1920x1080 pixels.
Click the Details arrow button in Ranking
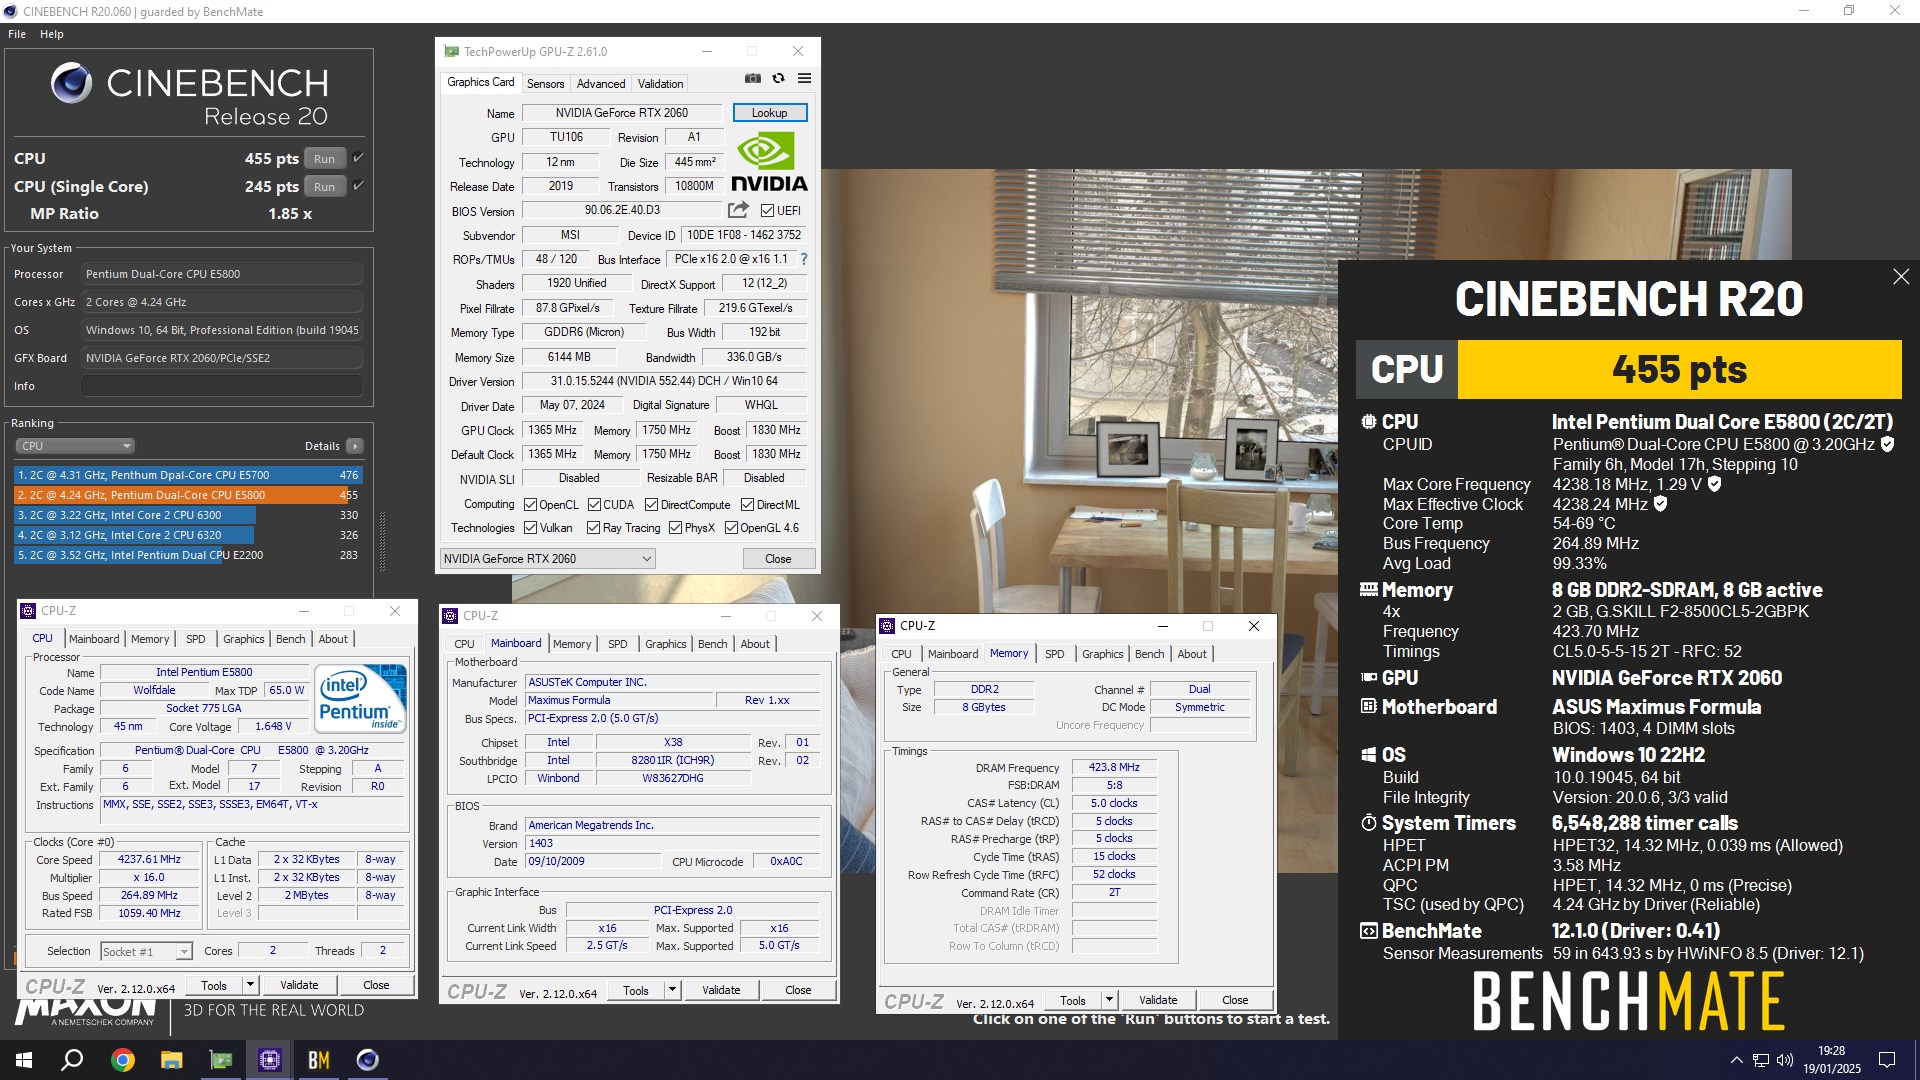(355, 446)
